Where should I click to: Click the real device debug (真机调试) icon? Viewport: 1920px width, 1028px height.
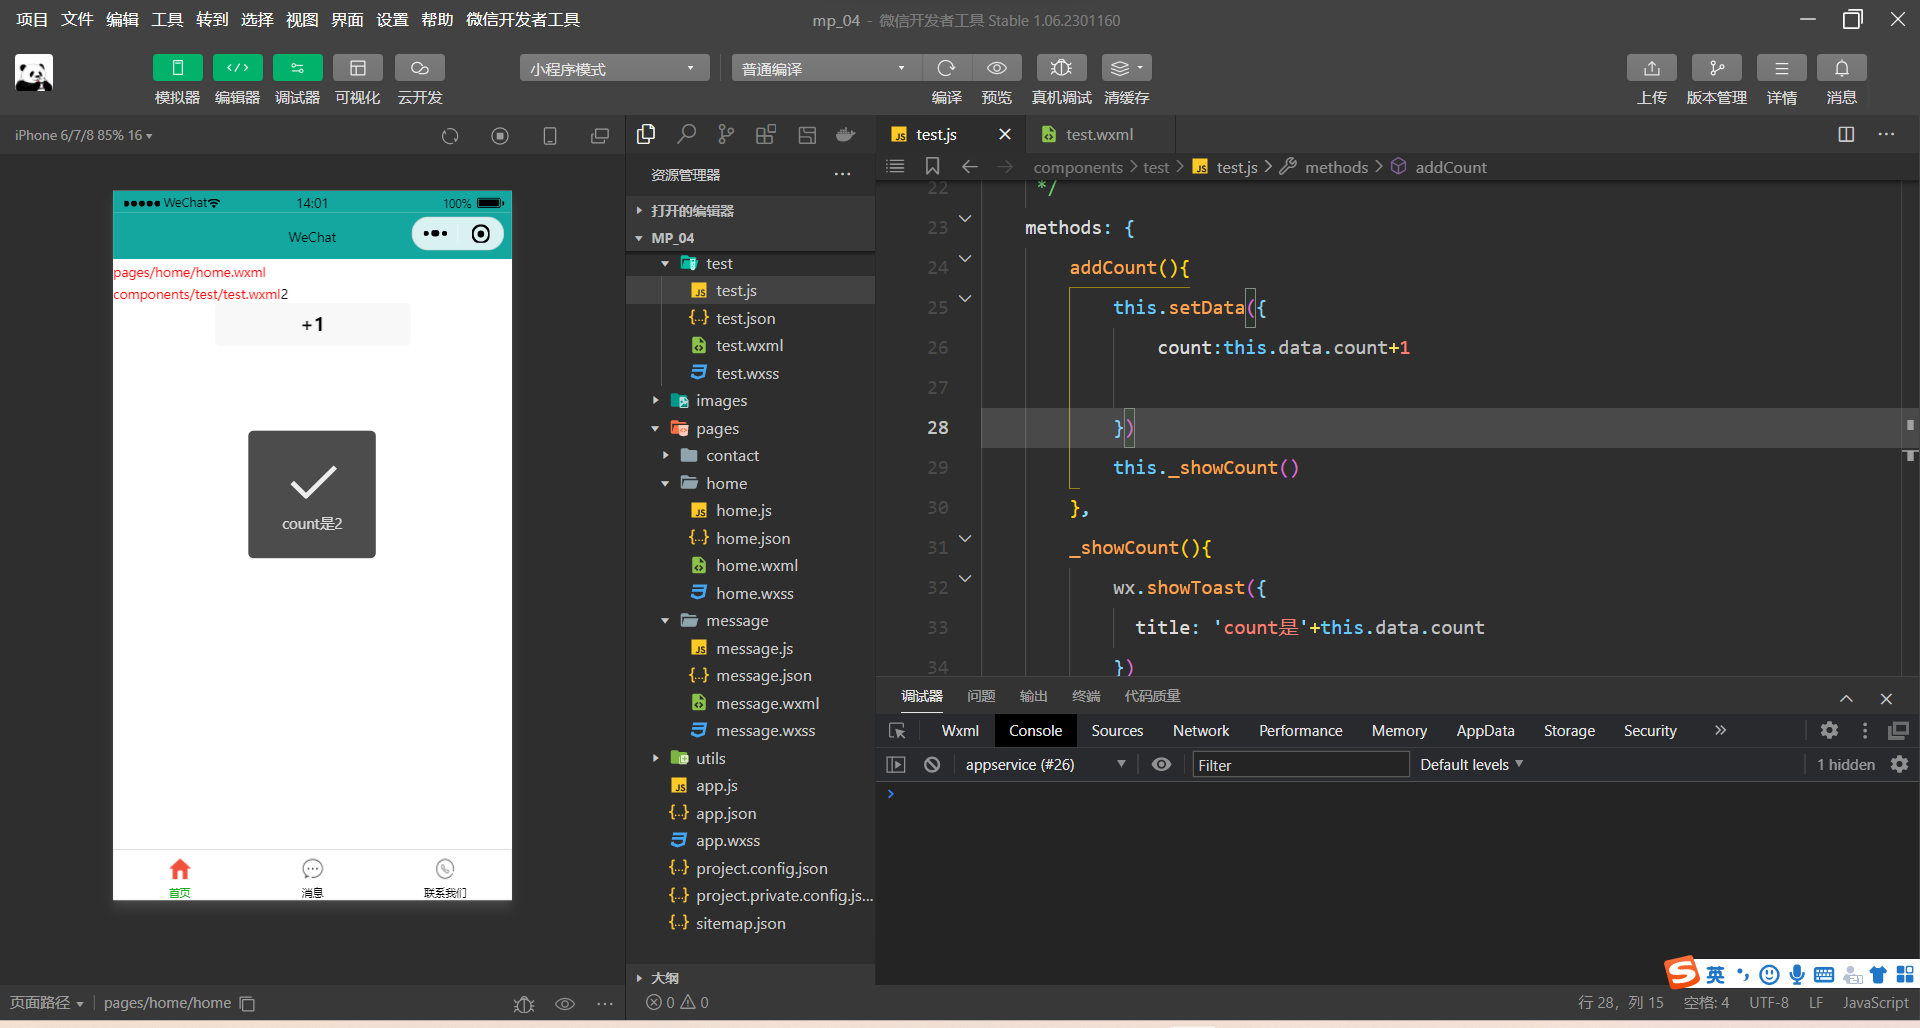[x=1061, y=68]
